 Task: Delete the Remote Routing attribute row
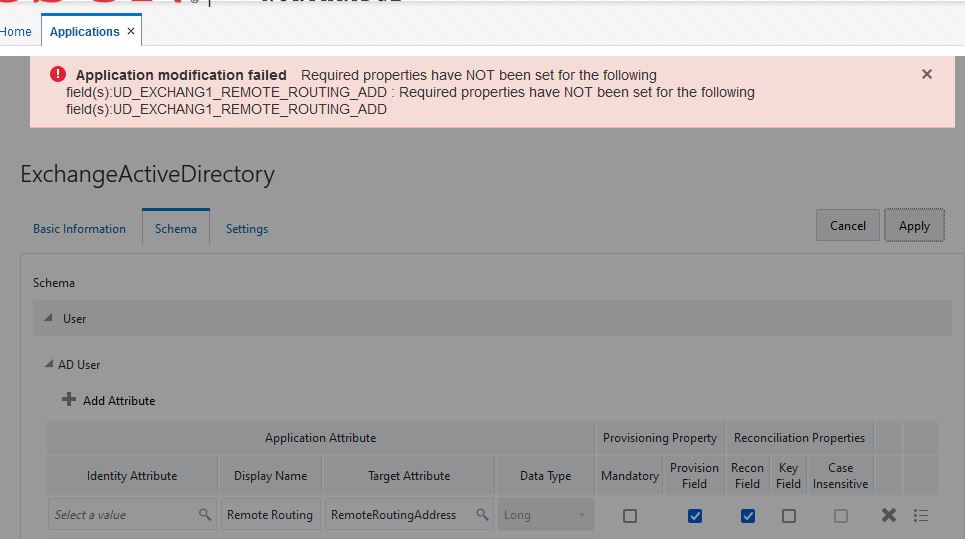[888, 515]
